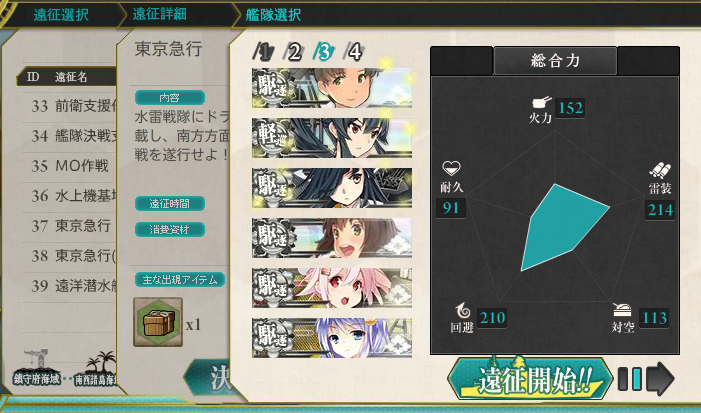Click the evasion 回避 swirl icon

point(463,311)
